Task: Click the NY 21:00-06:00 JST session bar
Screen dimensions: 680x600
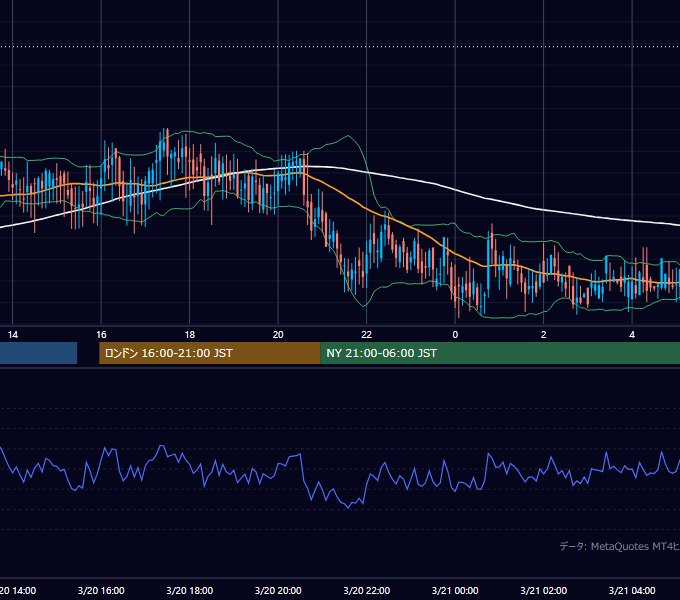Action: (x=500, y=353)
